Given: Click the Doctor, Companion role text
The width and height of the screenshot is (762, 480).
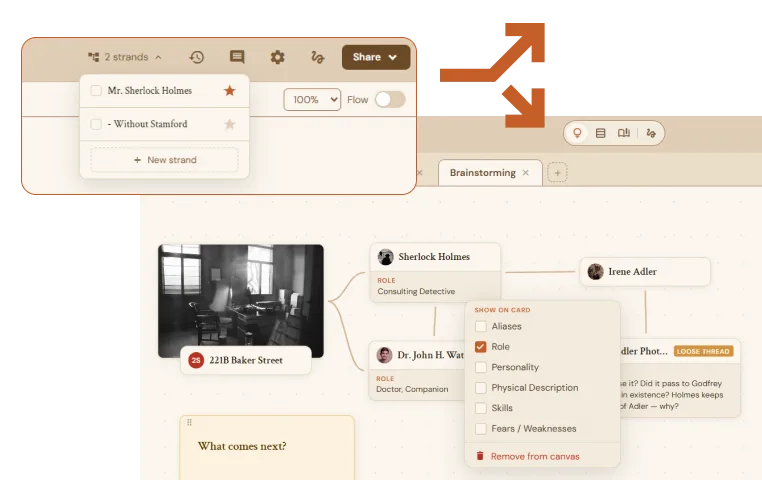Looking at the screenshot, I should [x=412, y=389].
